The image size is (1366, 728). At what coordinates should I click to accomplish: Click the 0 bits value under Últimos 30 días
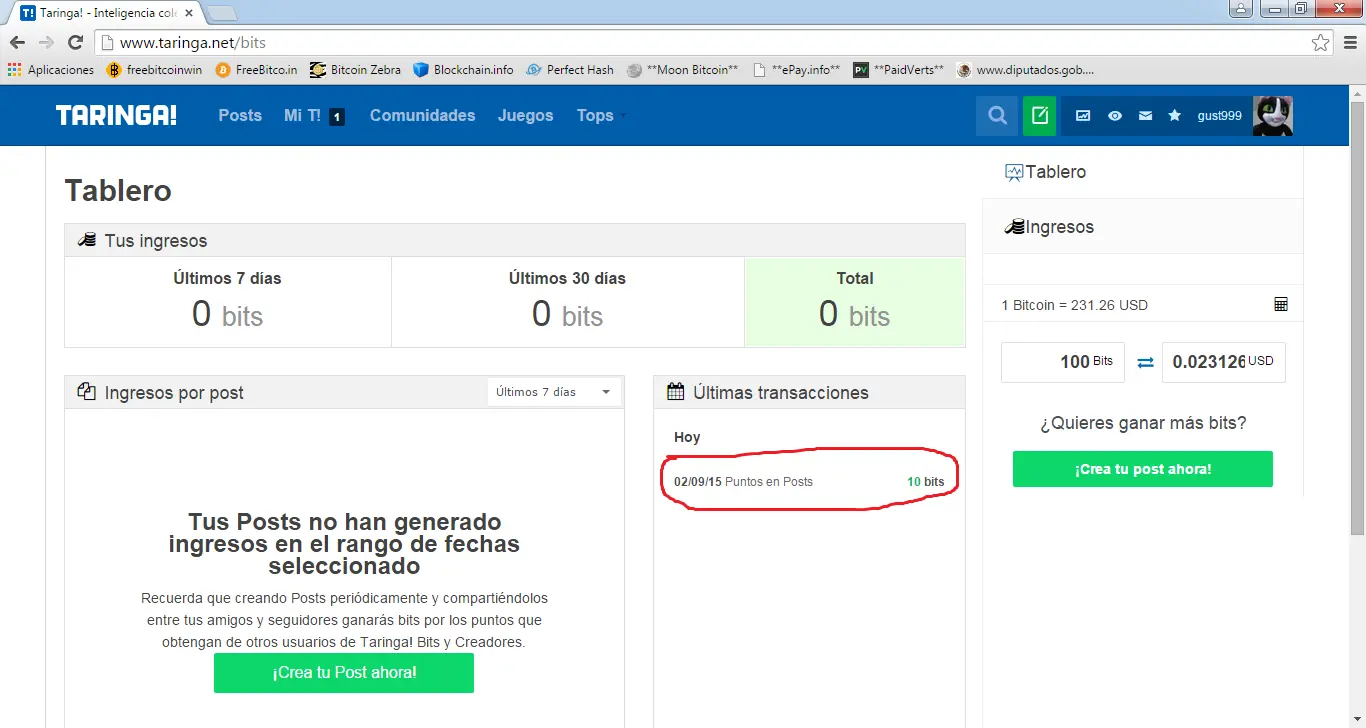point(567,315)
